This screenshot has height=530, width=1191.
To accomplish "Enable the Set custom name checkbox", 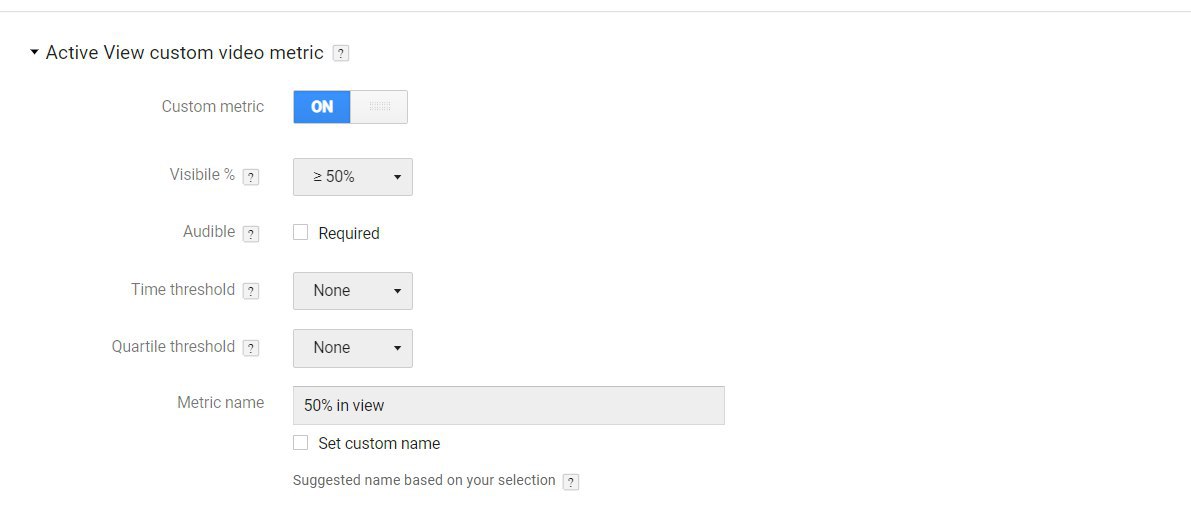I will coord(300,442).
